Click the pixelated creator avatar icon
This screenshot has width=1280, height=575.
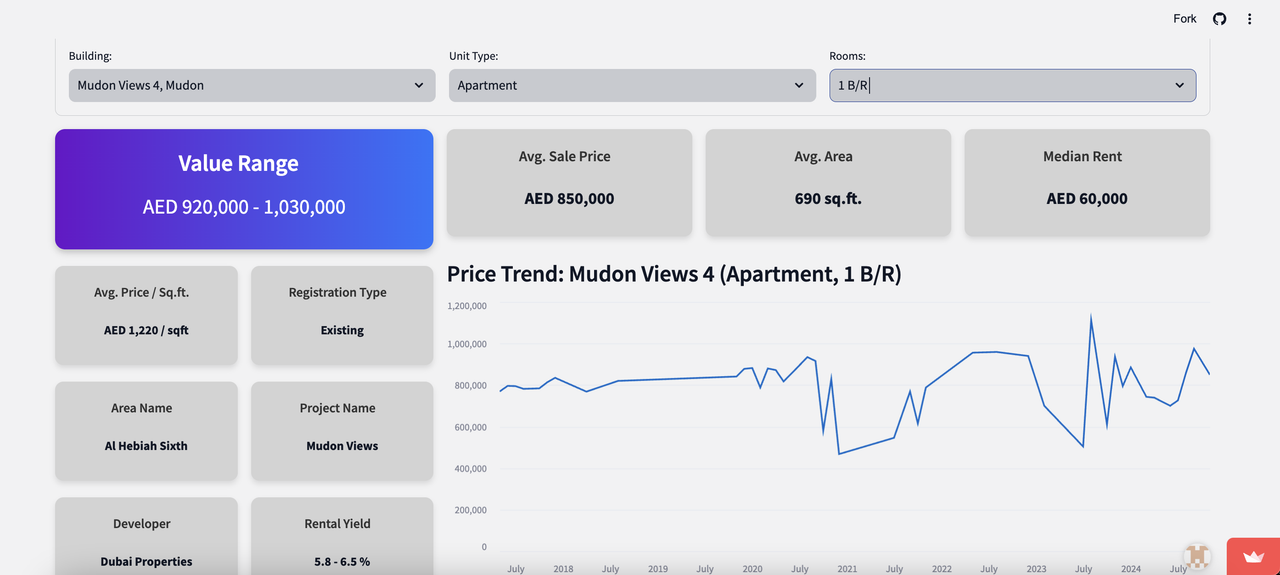(x=1197, y=556)
